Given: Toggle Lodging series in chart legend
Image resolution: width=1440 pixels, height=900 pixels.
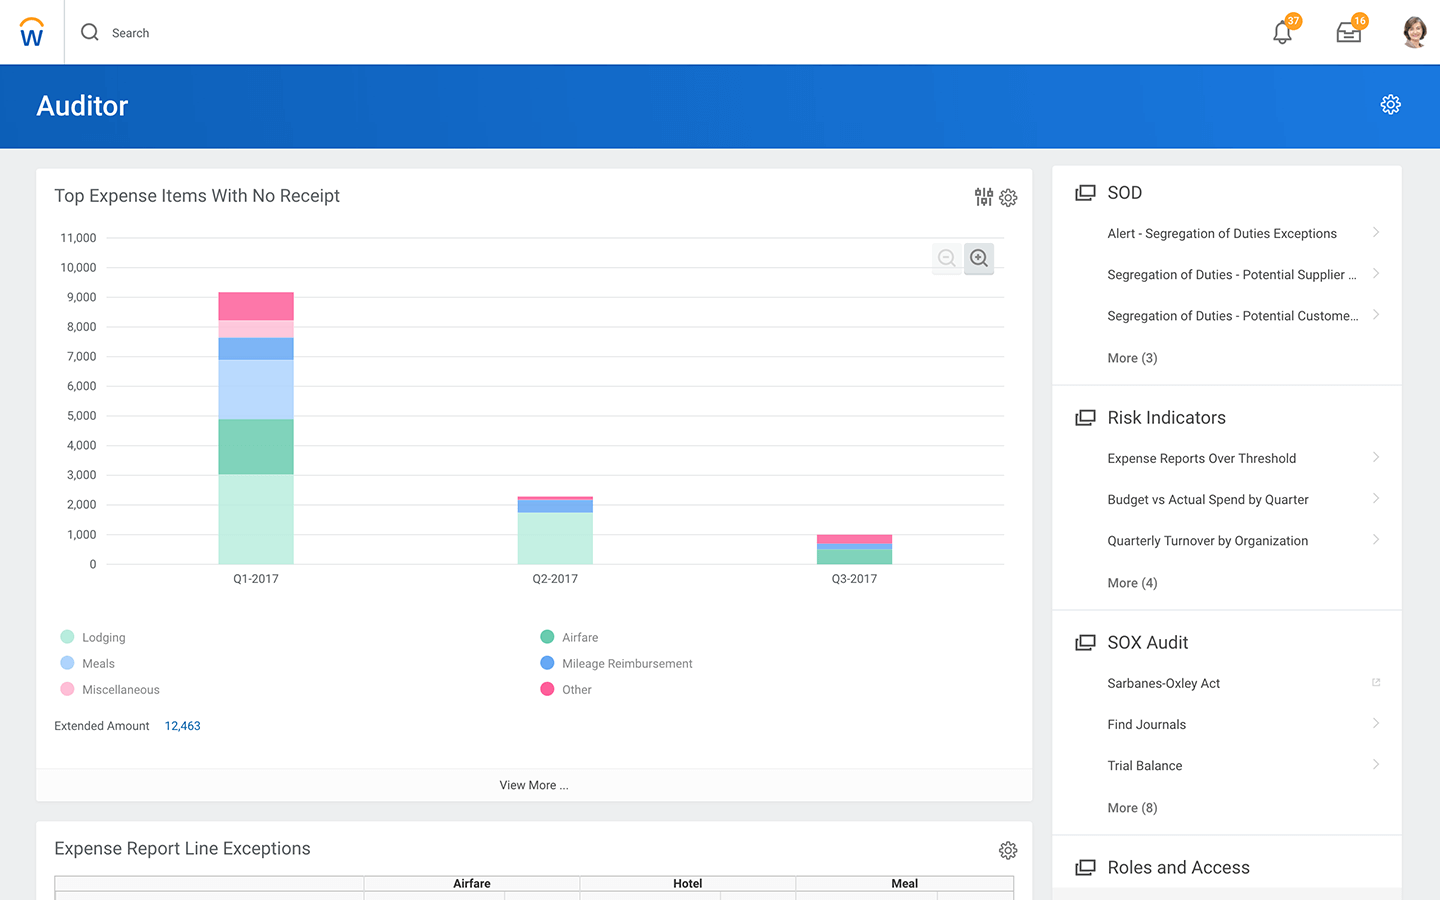Looking at the screenshot, I should pyautogui.click(x=103, y=638).
